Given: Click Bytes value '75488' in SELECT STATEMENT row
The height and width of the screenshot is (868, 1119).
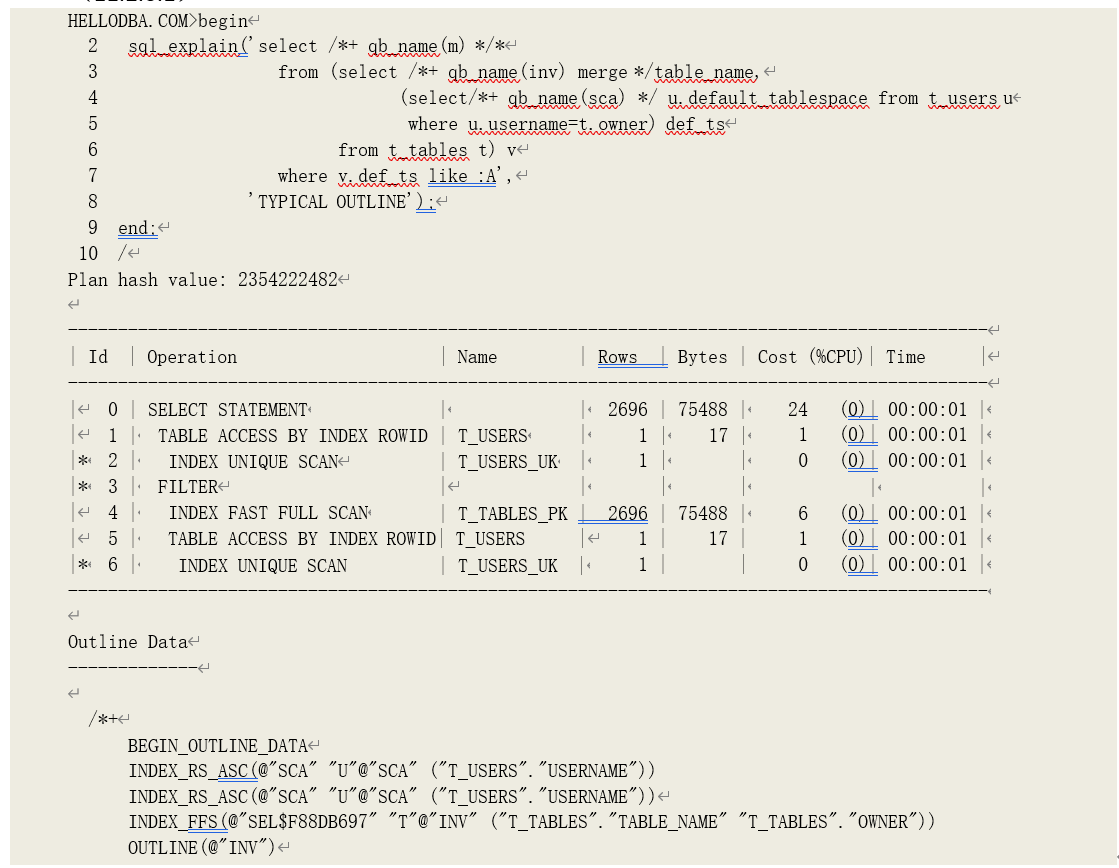Looking at the screenshot, I should 703,410.
